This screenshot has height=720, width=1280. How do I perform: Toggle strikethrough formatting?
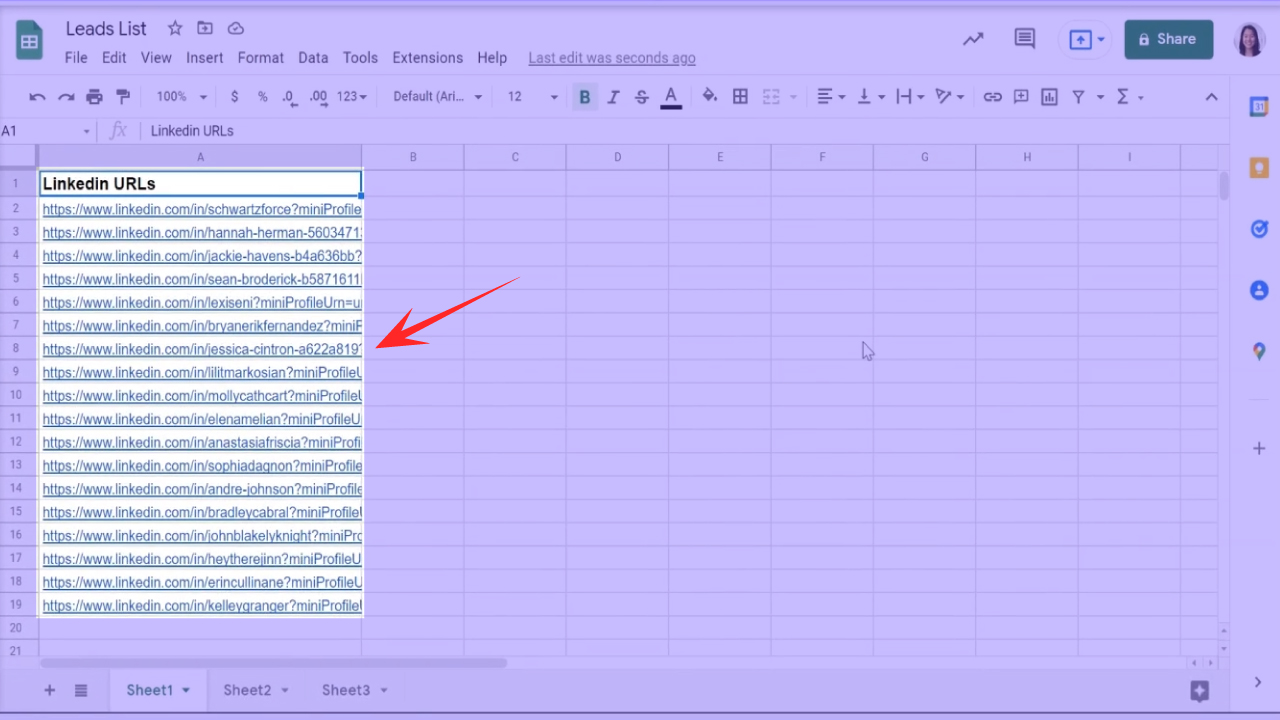(x=642, y=97)
